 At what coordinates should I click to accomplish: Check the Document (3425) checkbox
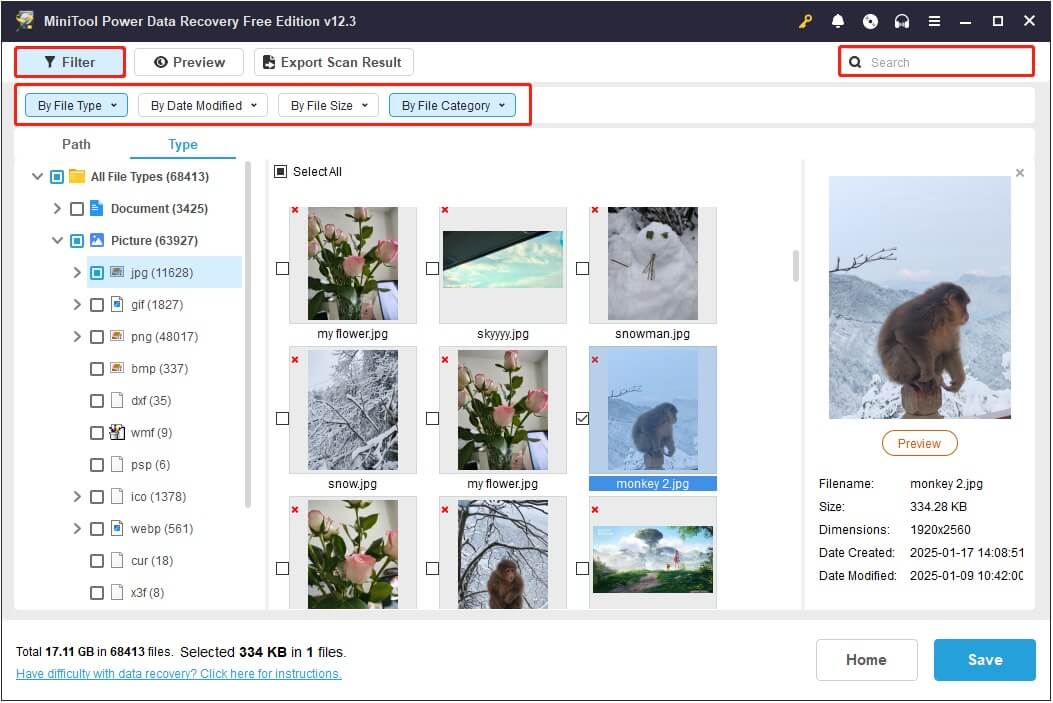pos(77,209)
